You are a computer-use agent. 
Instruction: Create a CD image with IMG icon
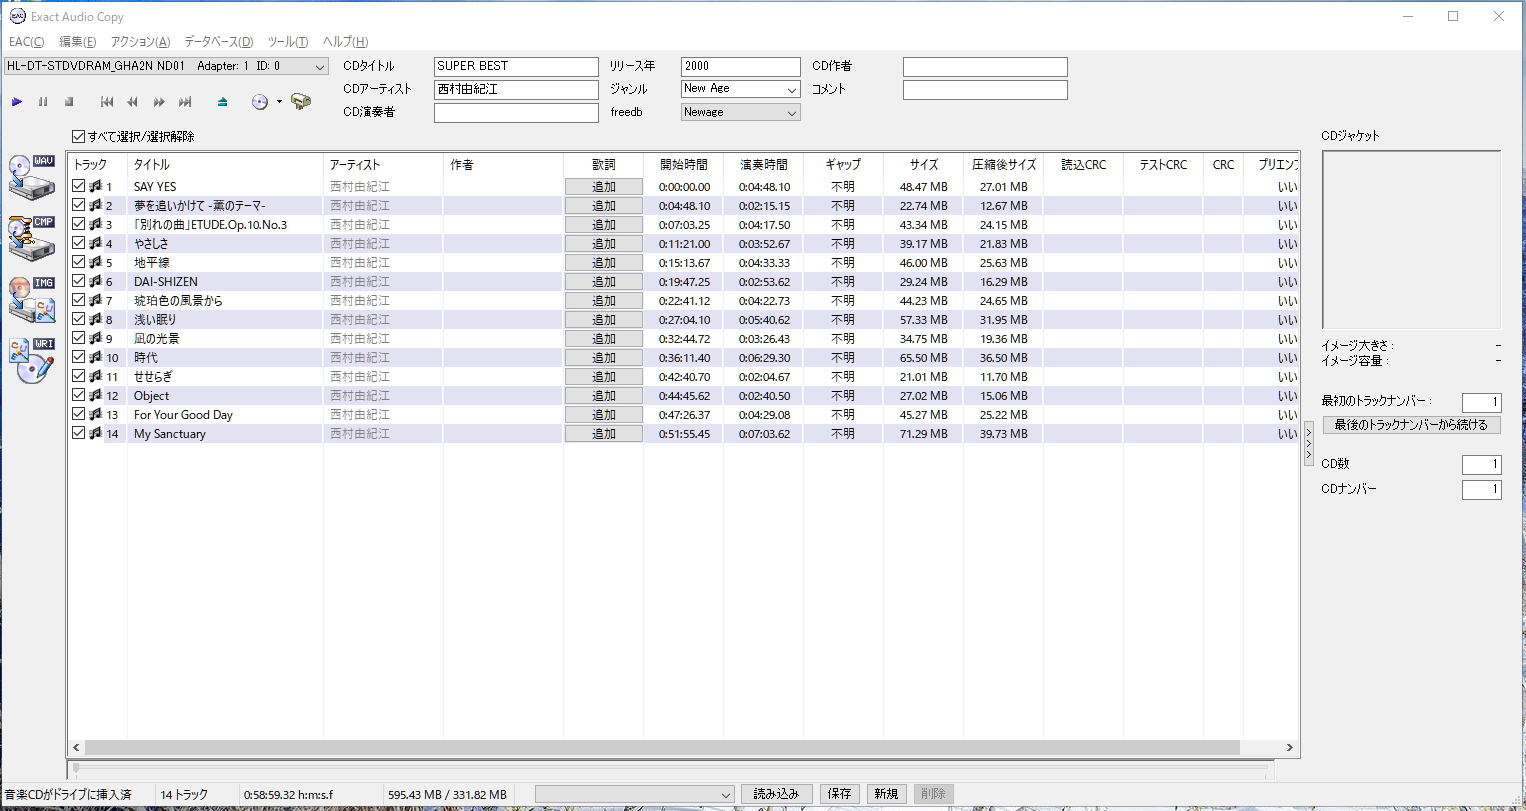(x=32, y=300)
